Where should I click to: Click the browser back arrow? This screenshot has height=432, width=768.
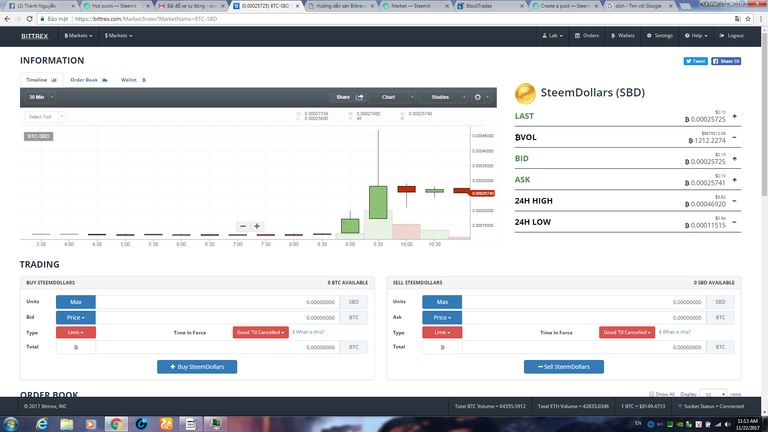(x=7, y=19)
